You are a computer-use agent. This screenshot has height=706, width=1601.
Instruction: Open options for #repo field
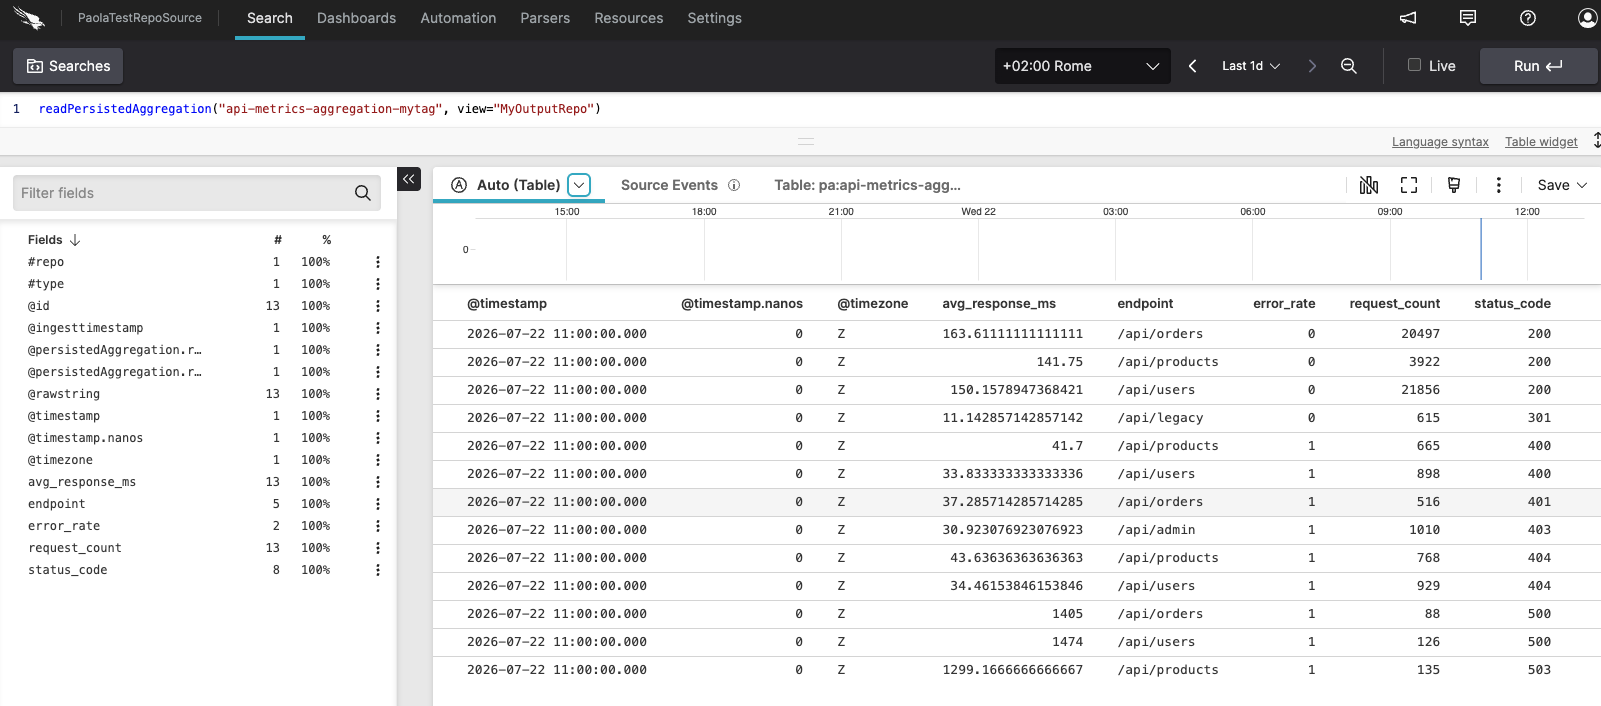[x=378, y=262]
